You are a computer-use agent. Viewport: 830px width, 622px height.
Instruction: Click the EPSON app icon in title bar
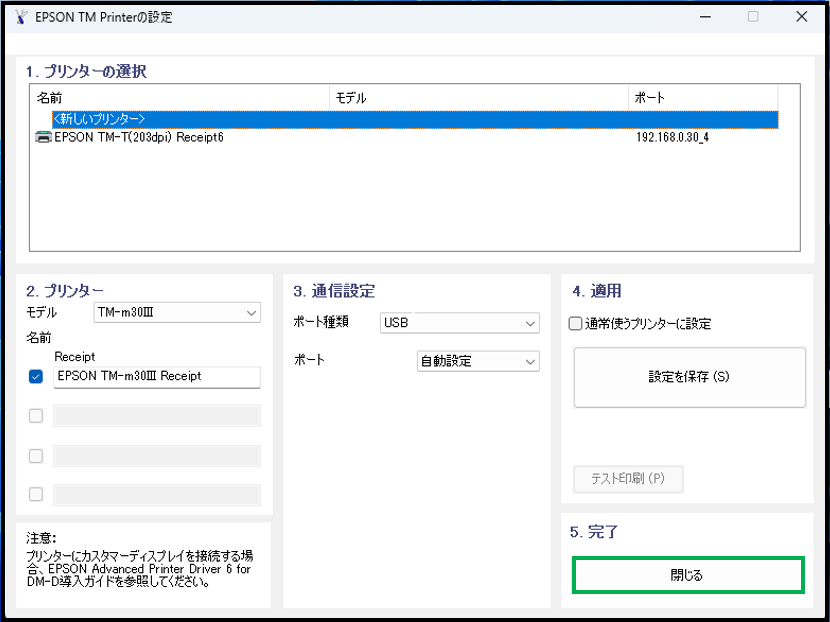coord(20,17)
